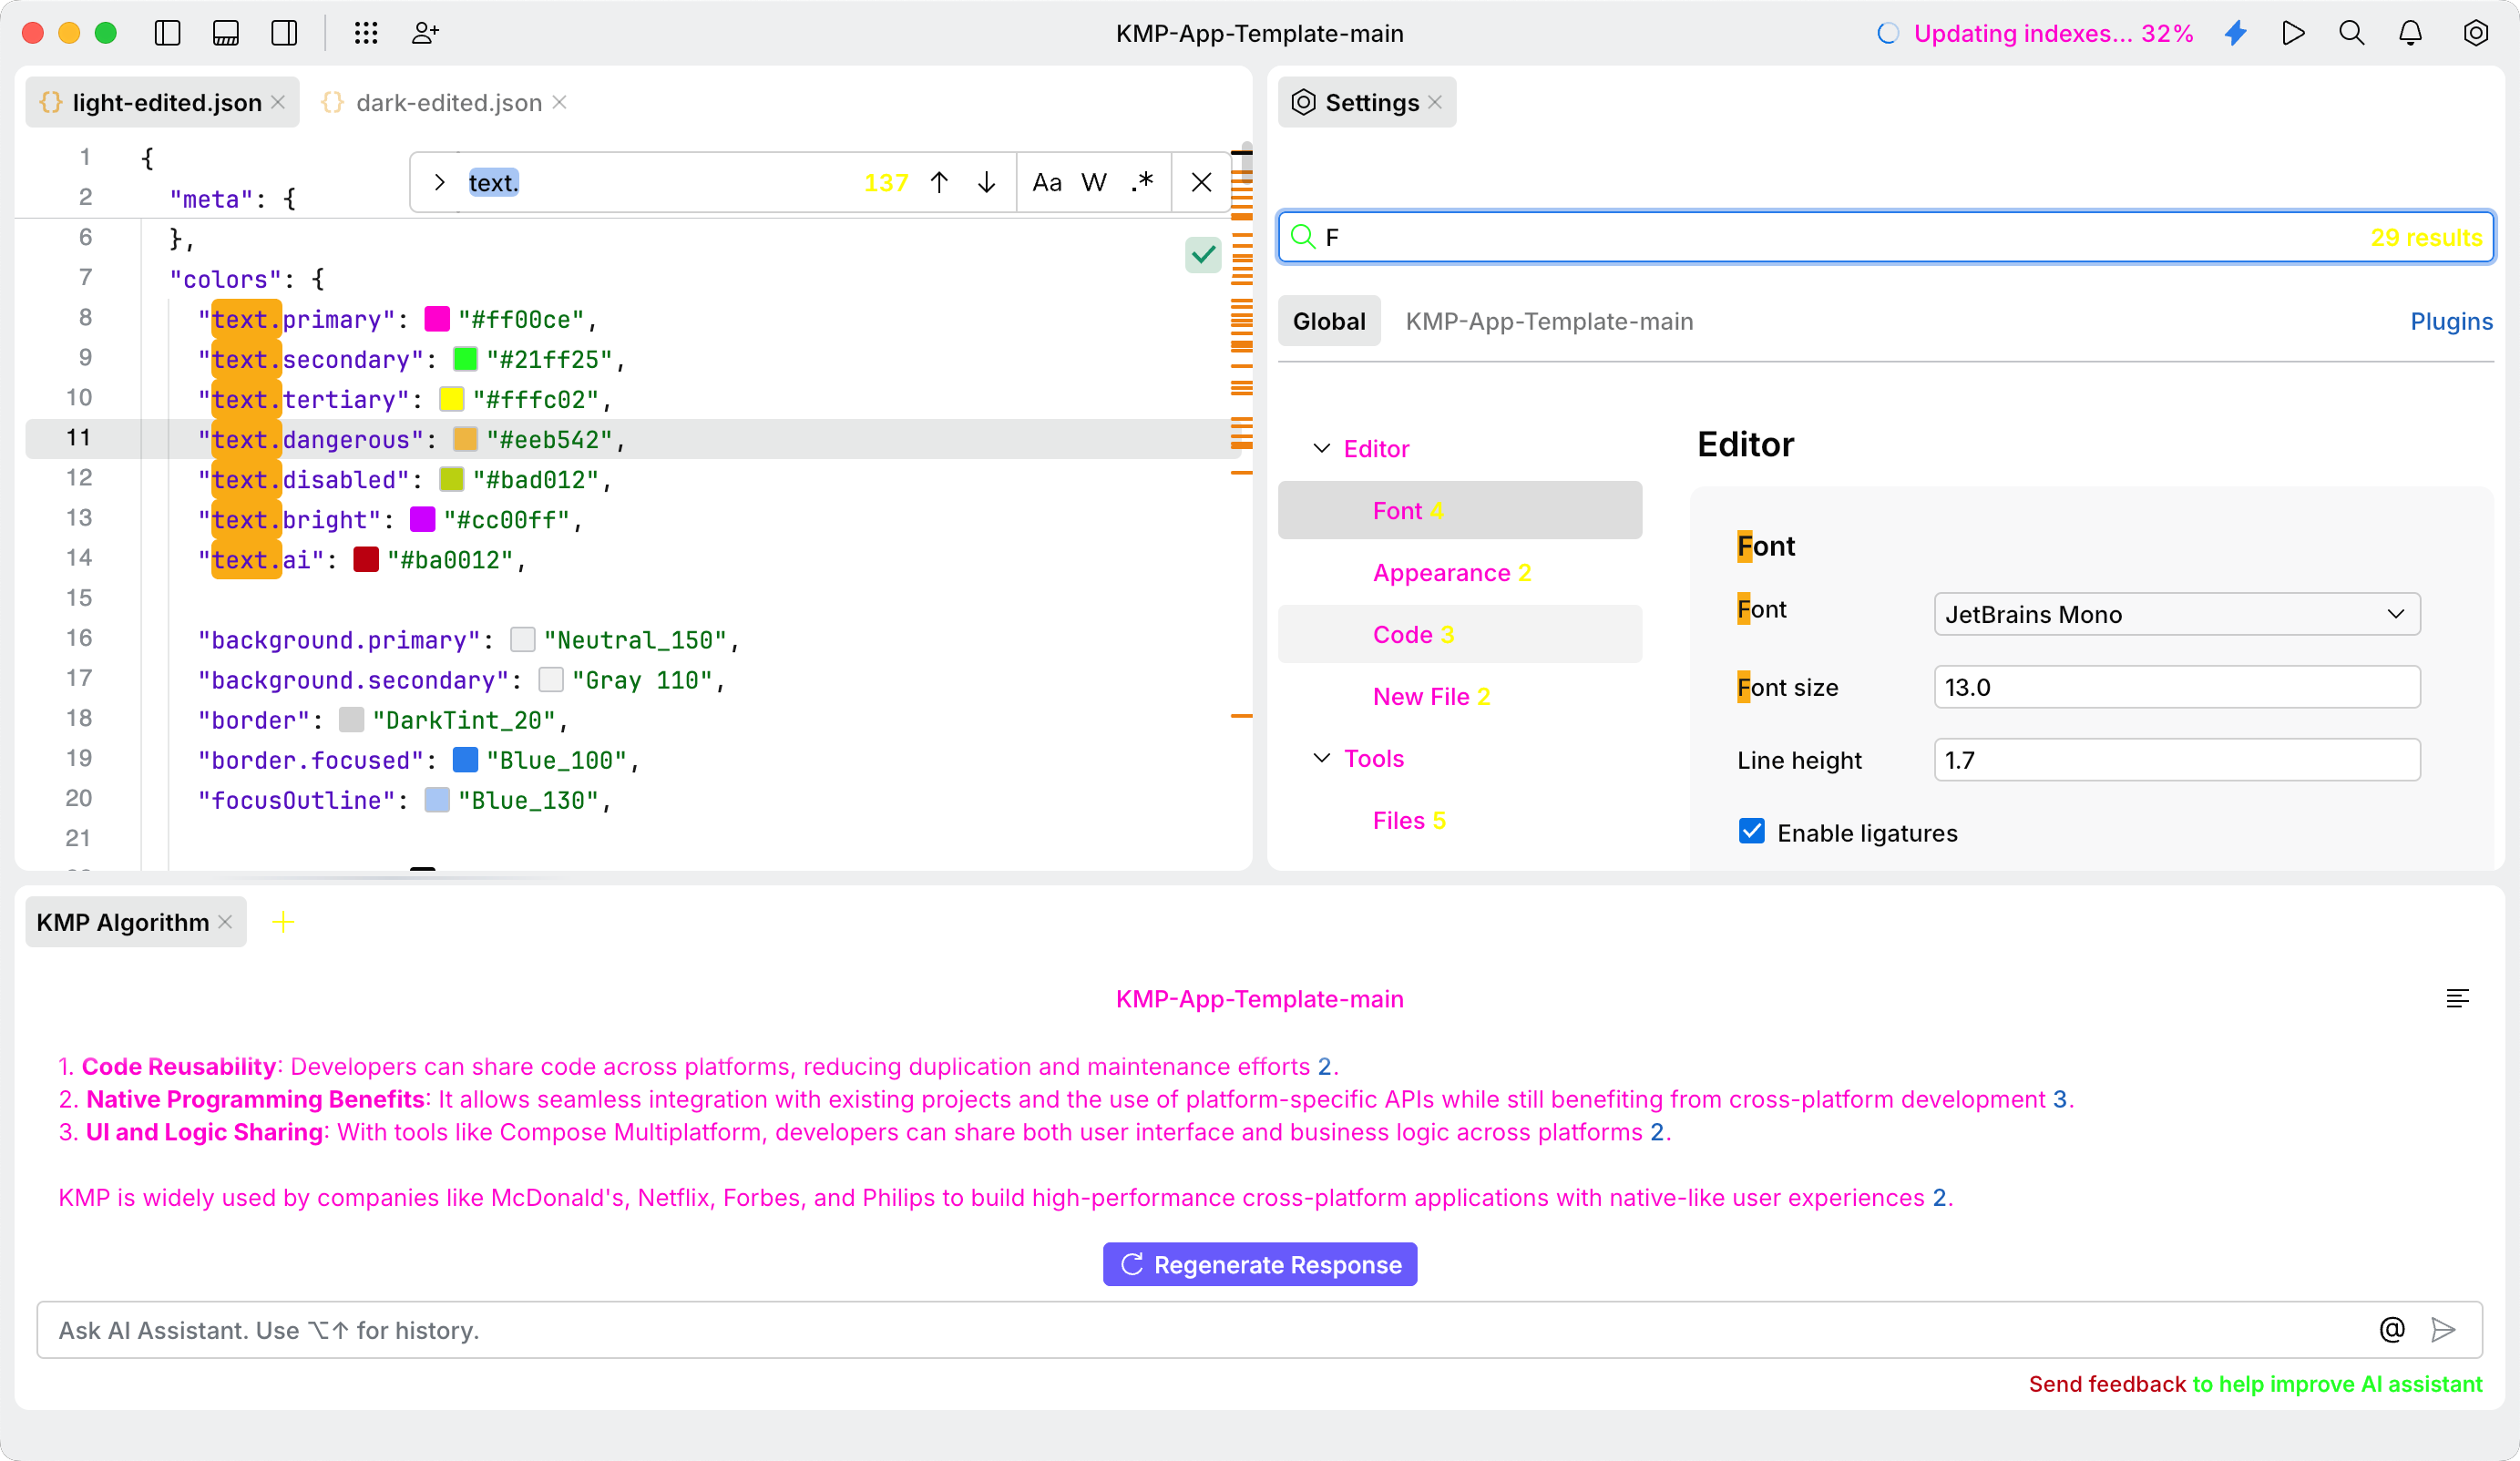Collapse the Editor settings tree section
This screenshot has width=2520, height=1461.
1321,448
